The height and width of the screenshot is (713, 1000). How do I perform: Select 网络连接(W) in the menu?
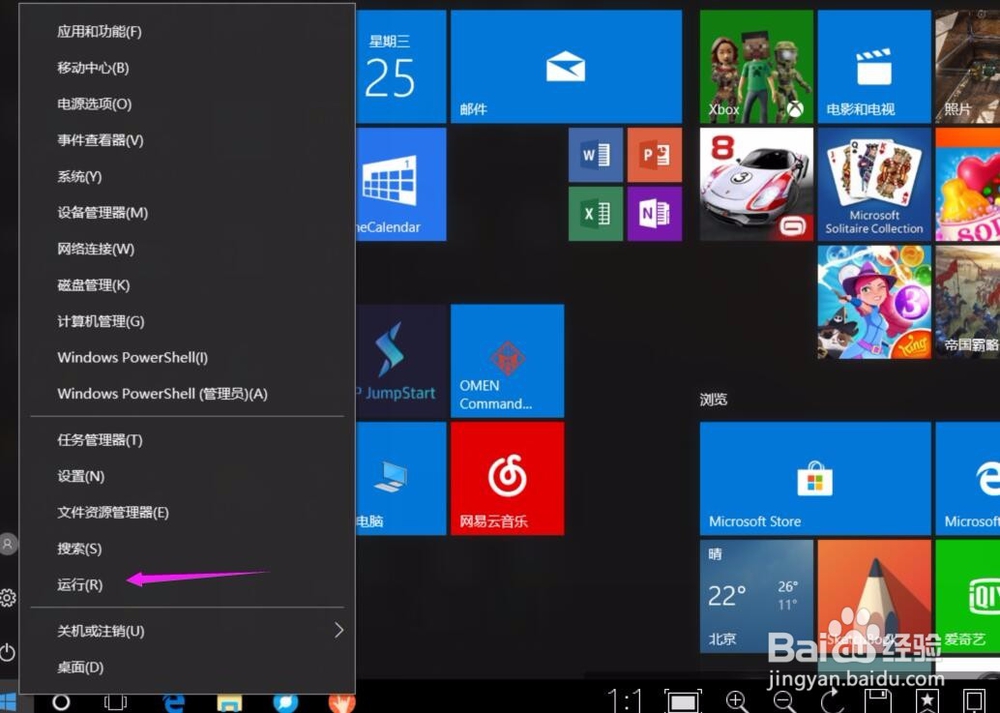coord(187,249)
